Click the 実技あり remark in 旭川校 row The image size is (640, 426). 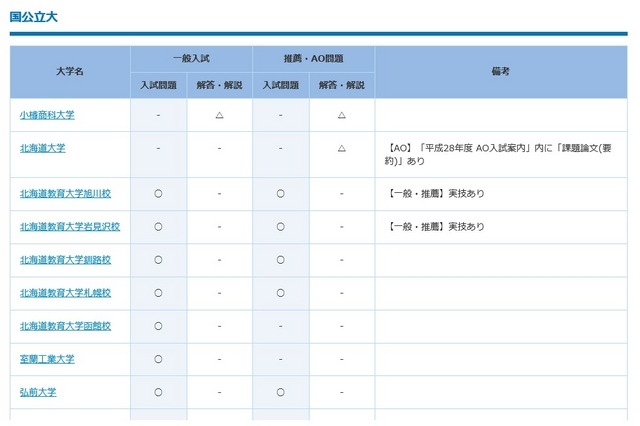pos(434,193)
